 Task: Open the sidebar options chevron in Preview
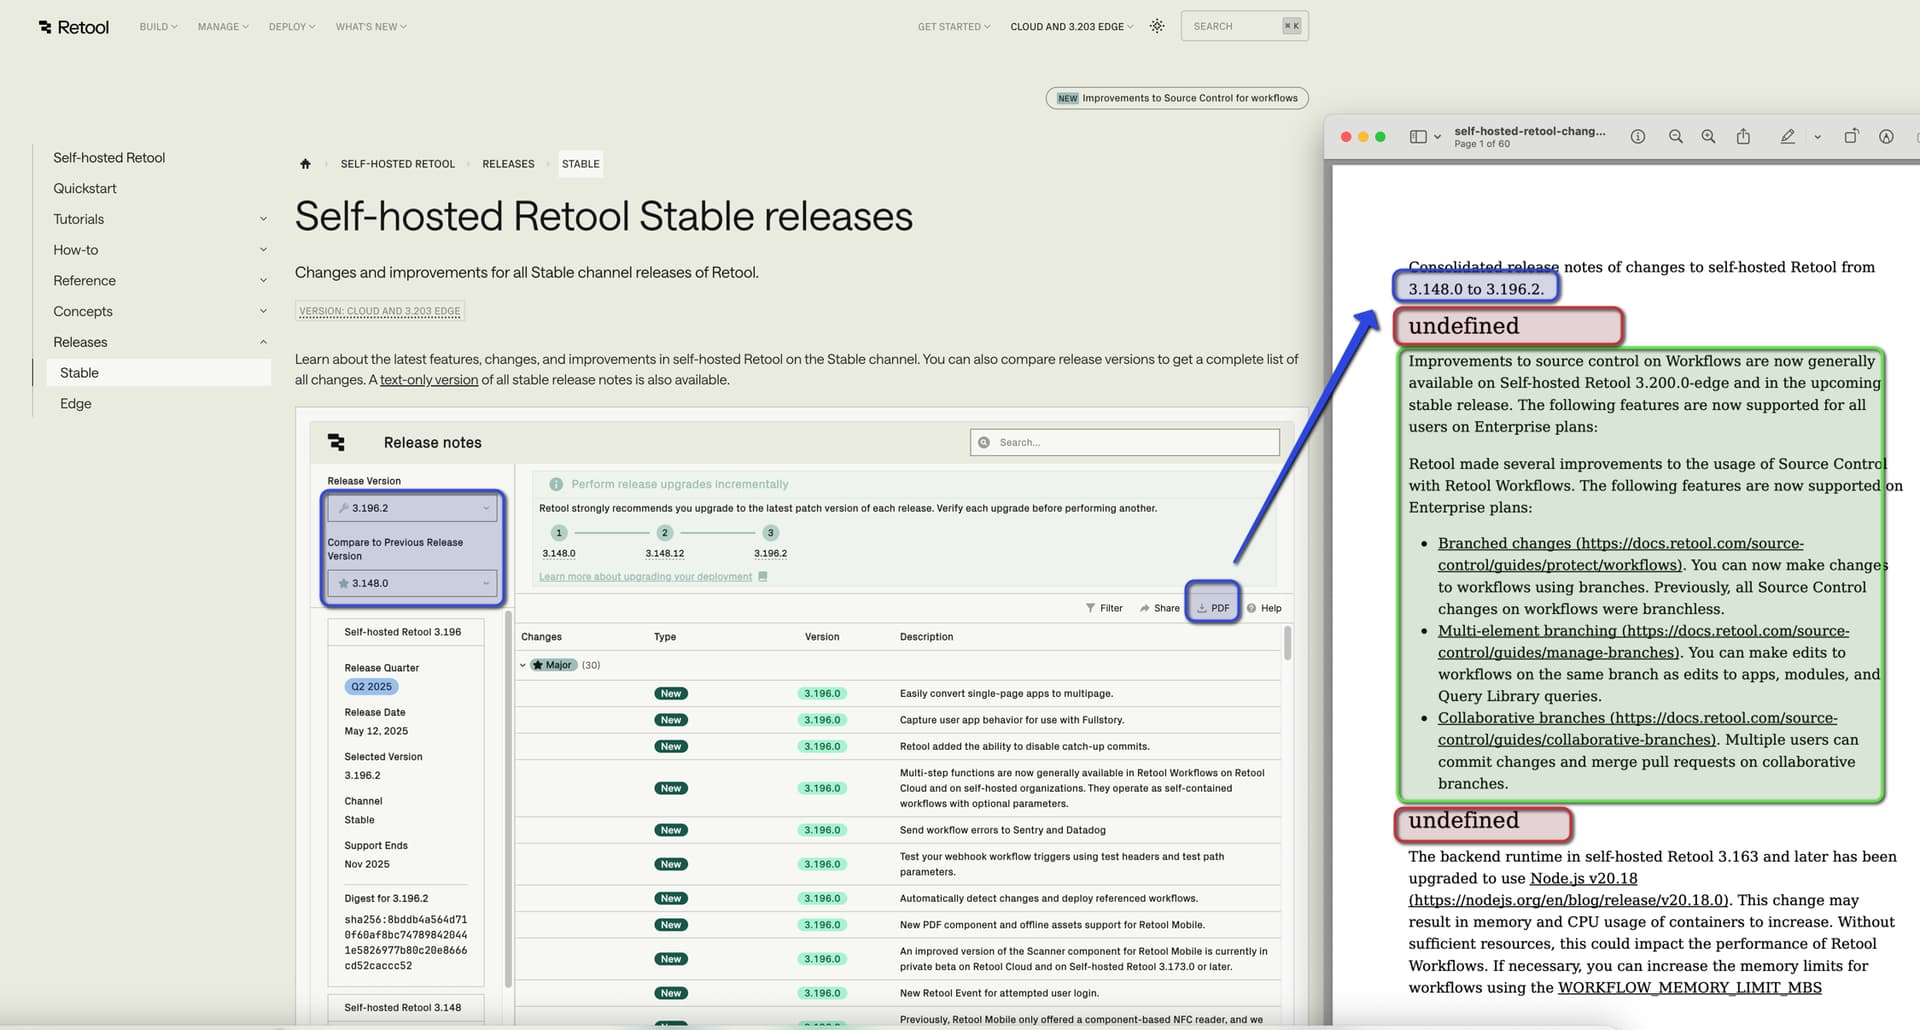[1437, 137]
